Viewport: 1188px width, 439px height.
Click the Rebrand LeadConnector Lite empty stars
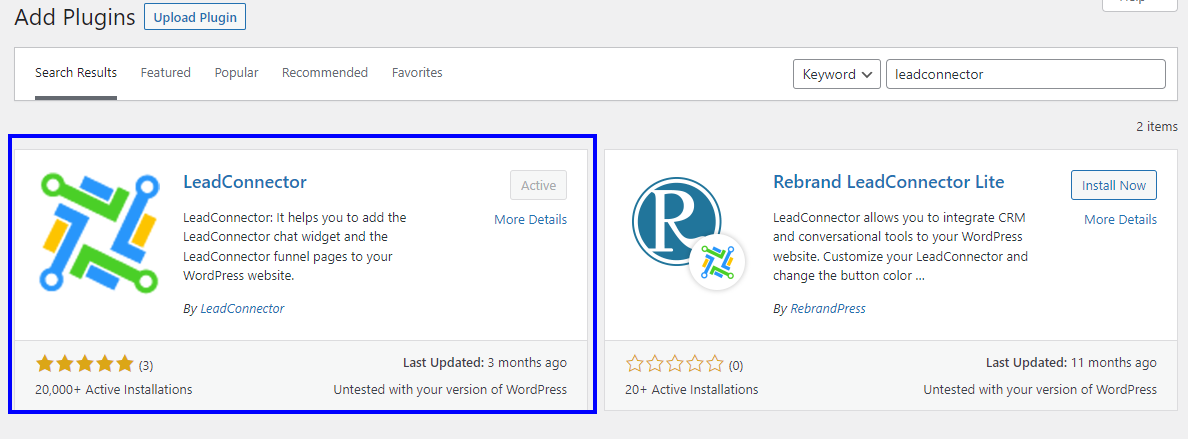click(x=674, y=364)
